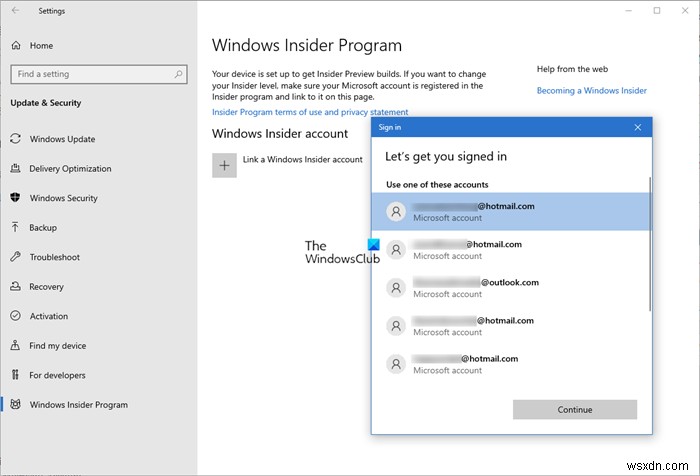The width and height of the screenshot is (700, 476).
Task: Select the Windows Security shield icon
Action: pos(16,197)
